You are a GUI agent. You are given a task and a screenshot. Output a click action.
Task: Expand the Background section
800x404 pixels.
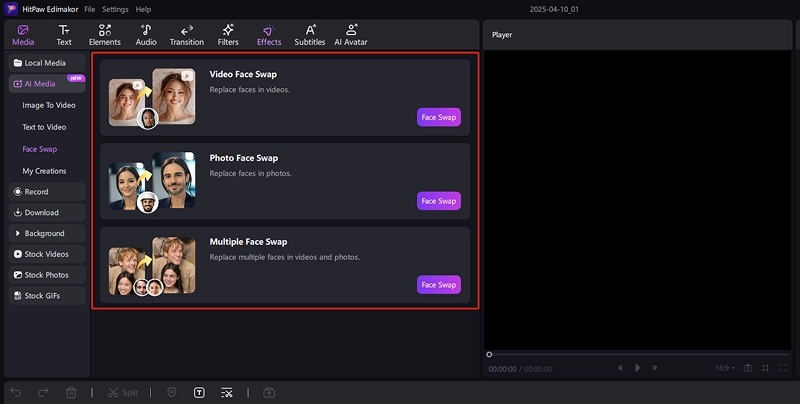pos(47,233)
